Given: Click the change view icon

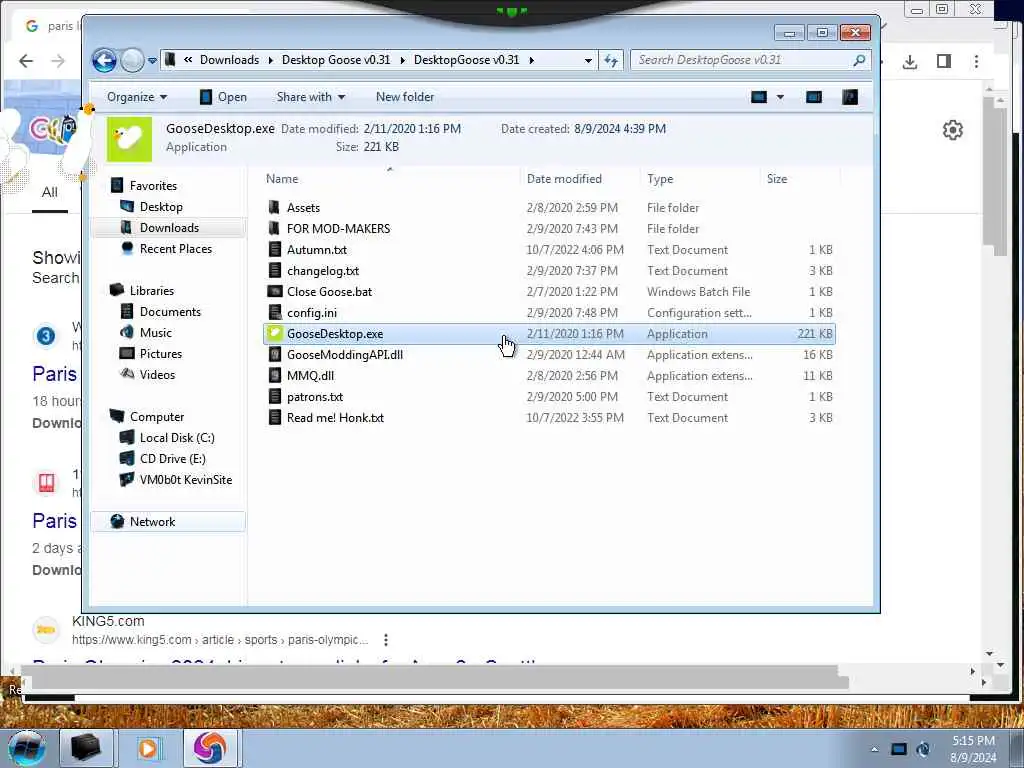Looking at the screenshot, I should point(758,97).
